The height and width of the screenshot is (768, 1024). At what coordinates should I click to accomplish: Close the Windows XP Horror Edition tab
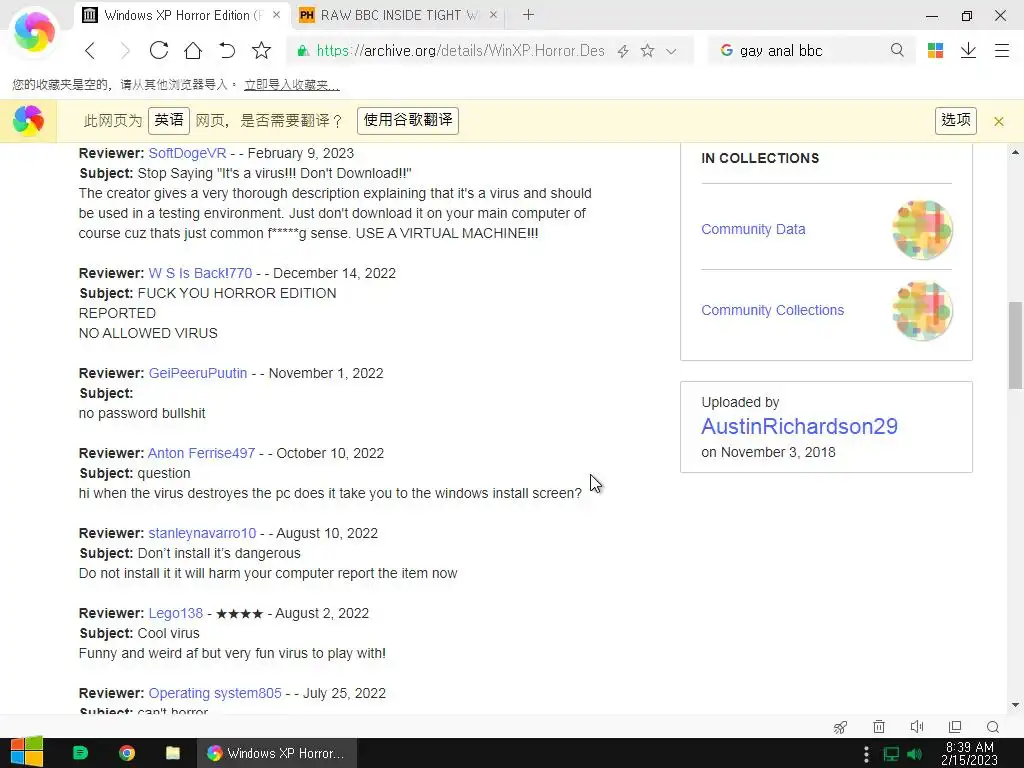click(x=276, y=15)
